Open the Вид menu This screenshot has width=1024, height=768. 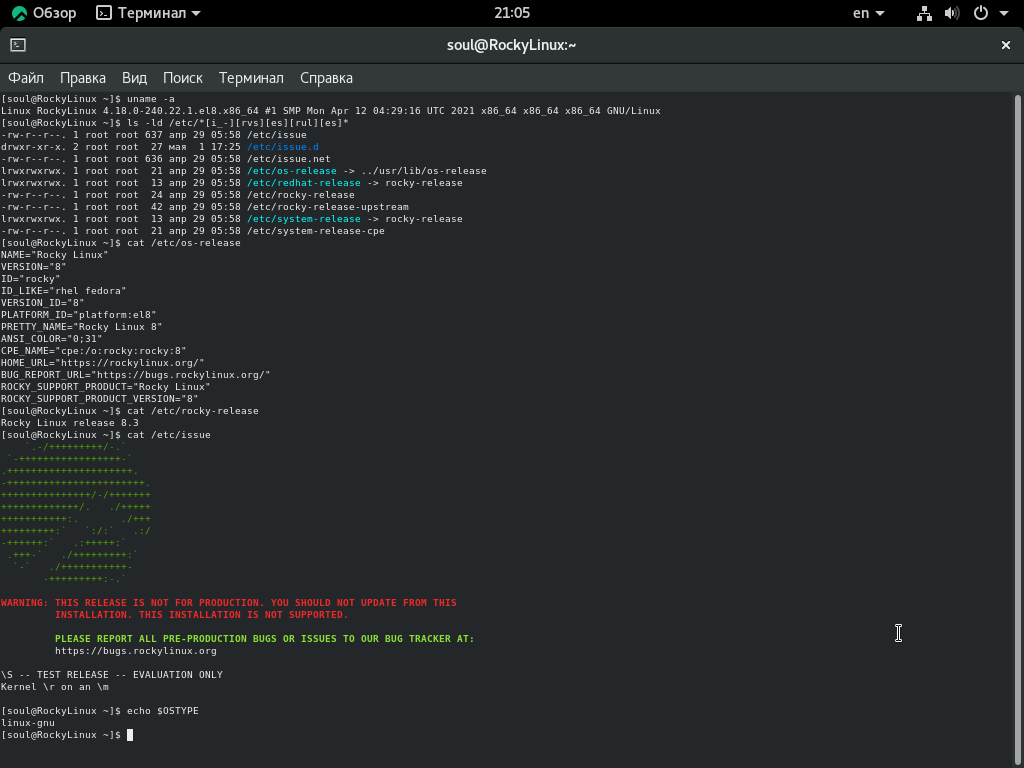pos(135,78)
